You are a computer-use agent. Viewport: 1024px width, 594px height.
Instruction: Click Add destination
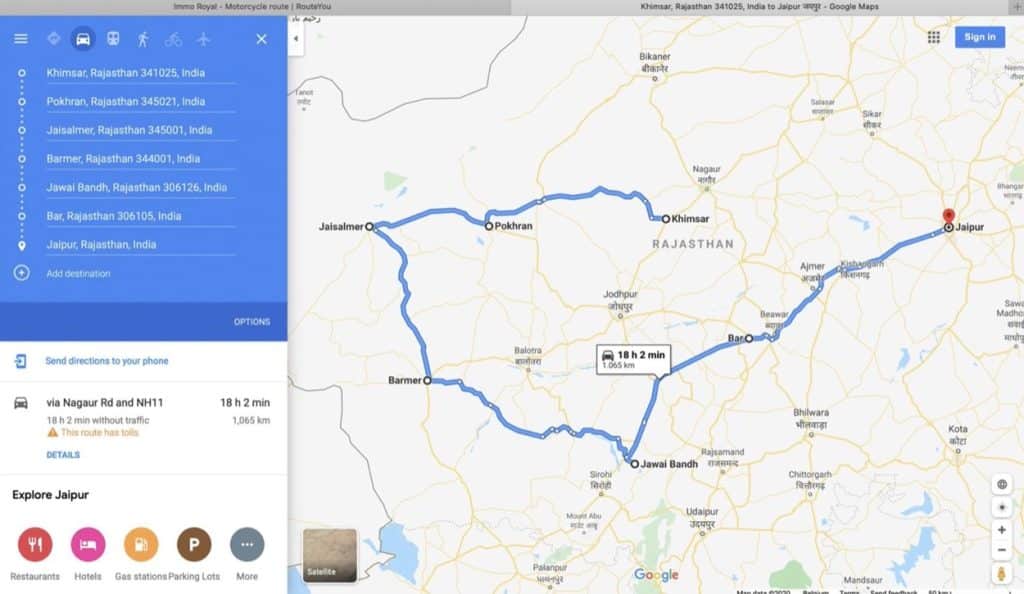(x=78, y=274)
